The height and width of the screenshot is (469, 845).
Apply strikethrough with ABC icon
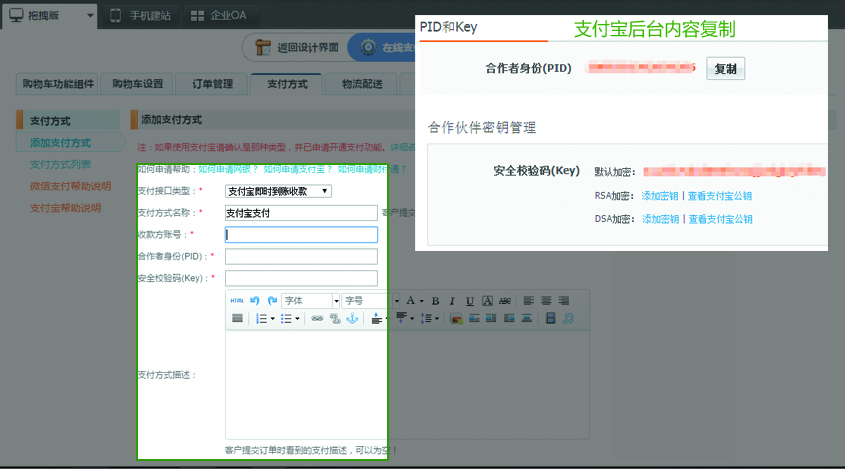[x=504, y=301]
